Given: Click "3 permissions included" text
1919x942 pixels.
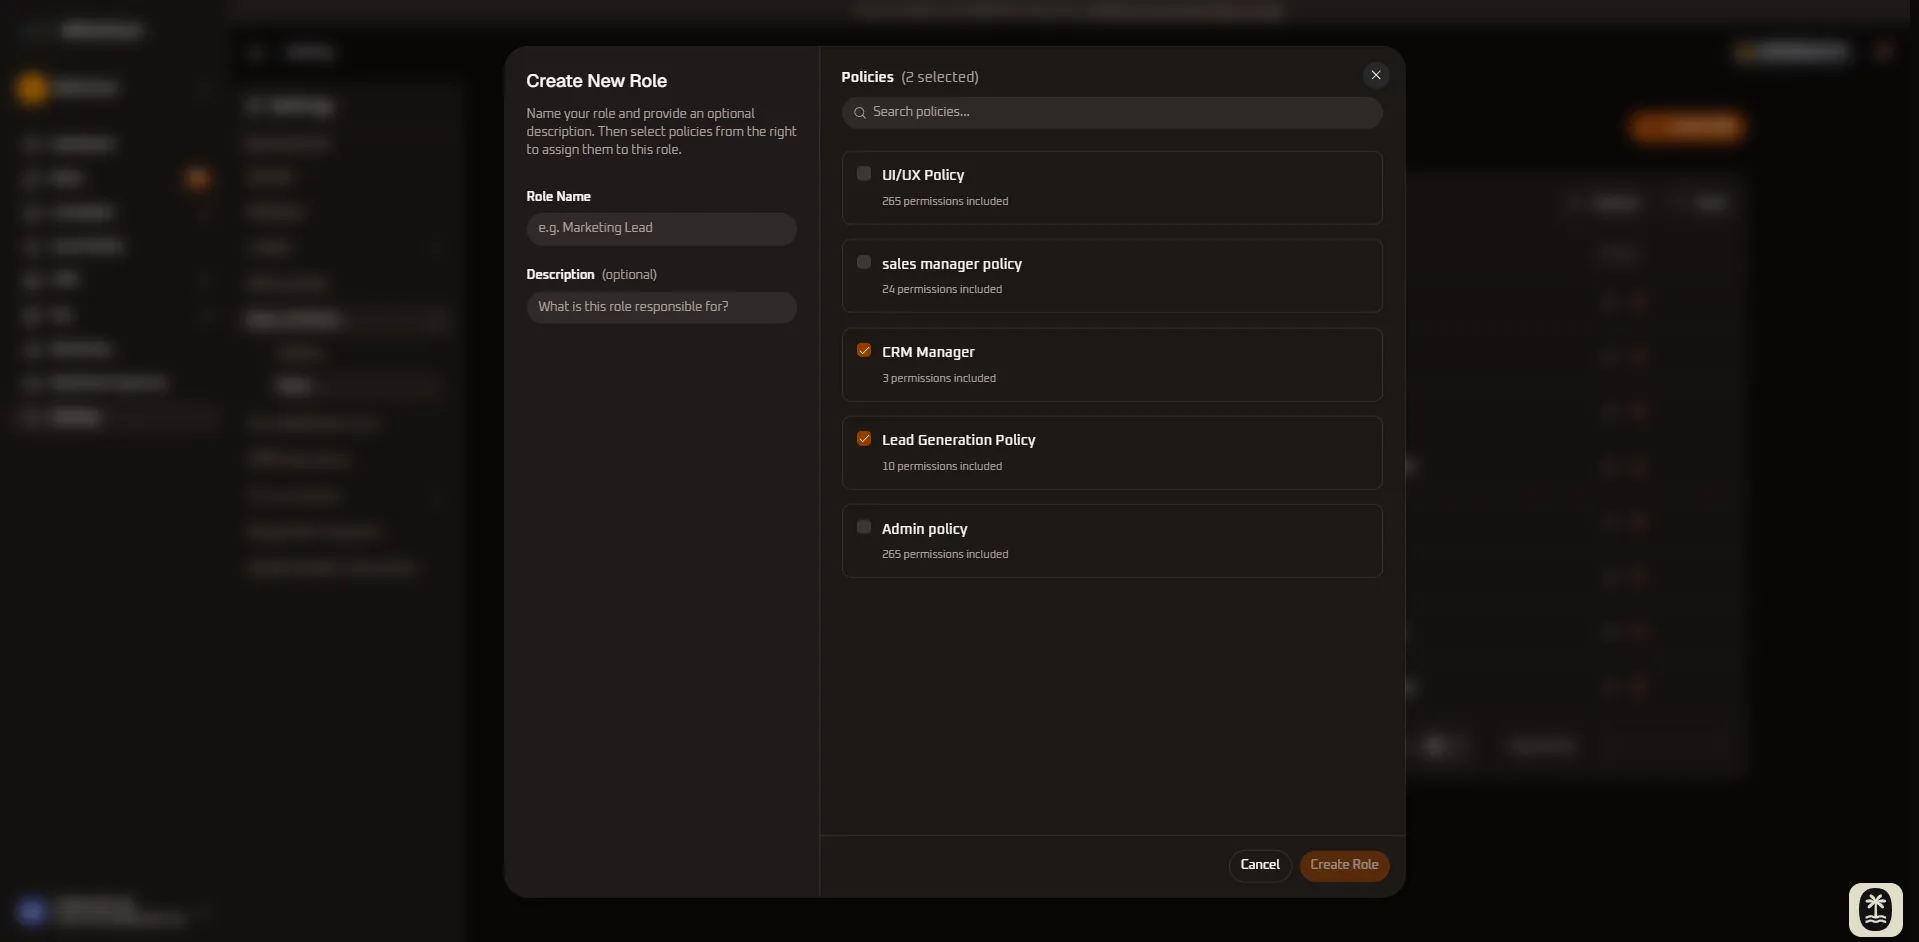Looking at the screenshot, I should 939,378.
